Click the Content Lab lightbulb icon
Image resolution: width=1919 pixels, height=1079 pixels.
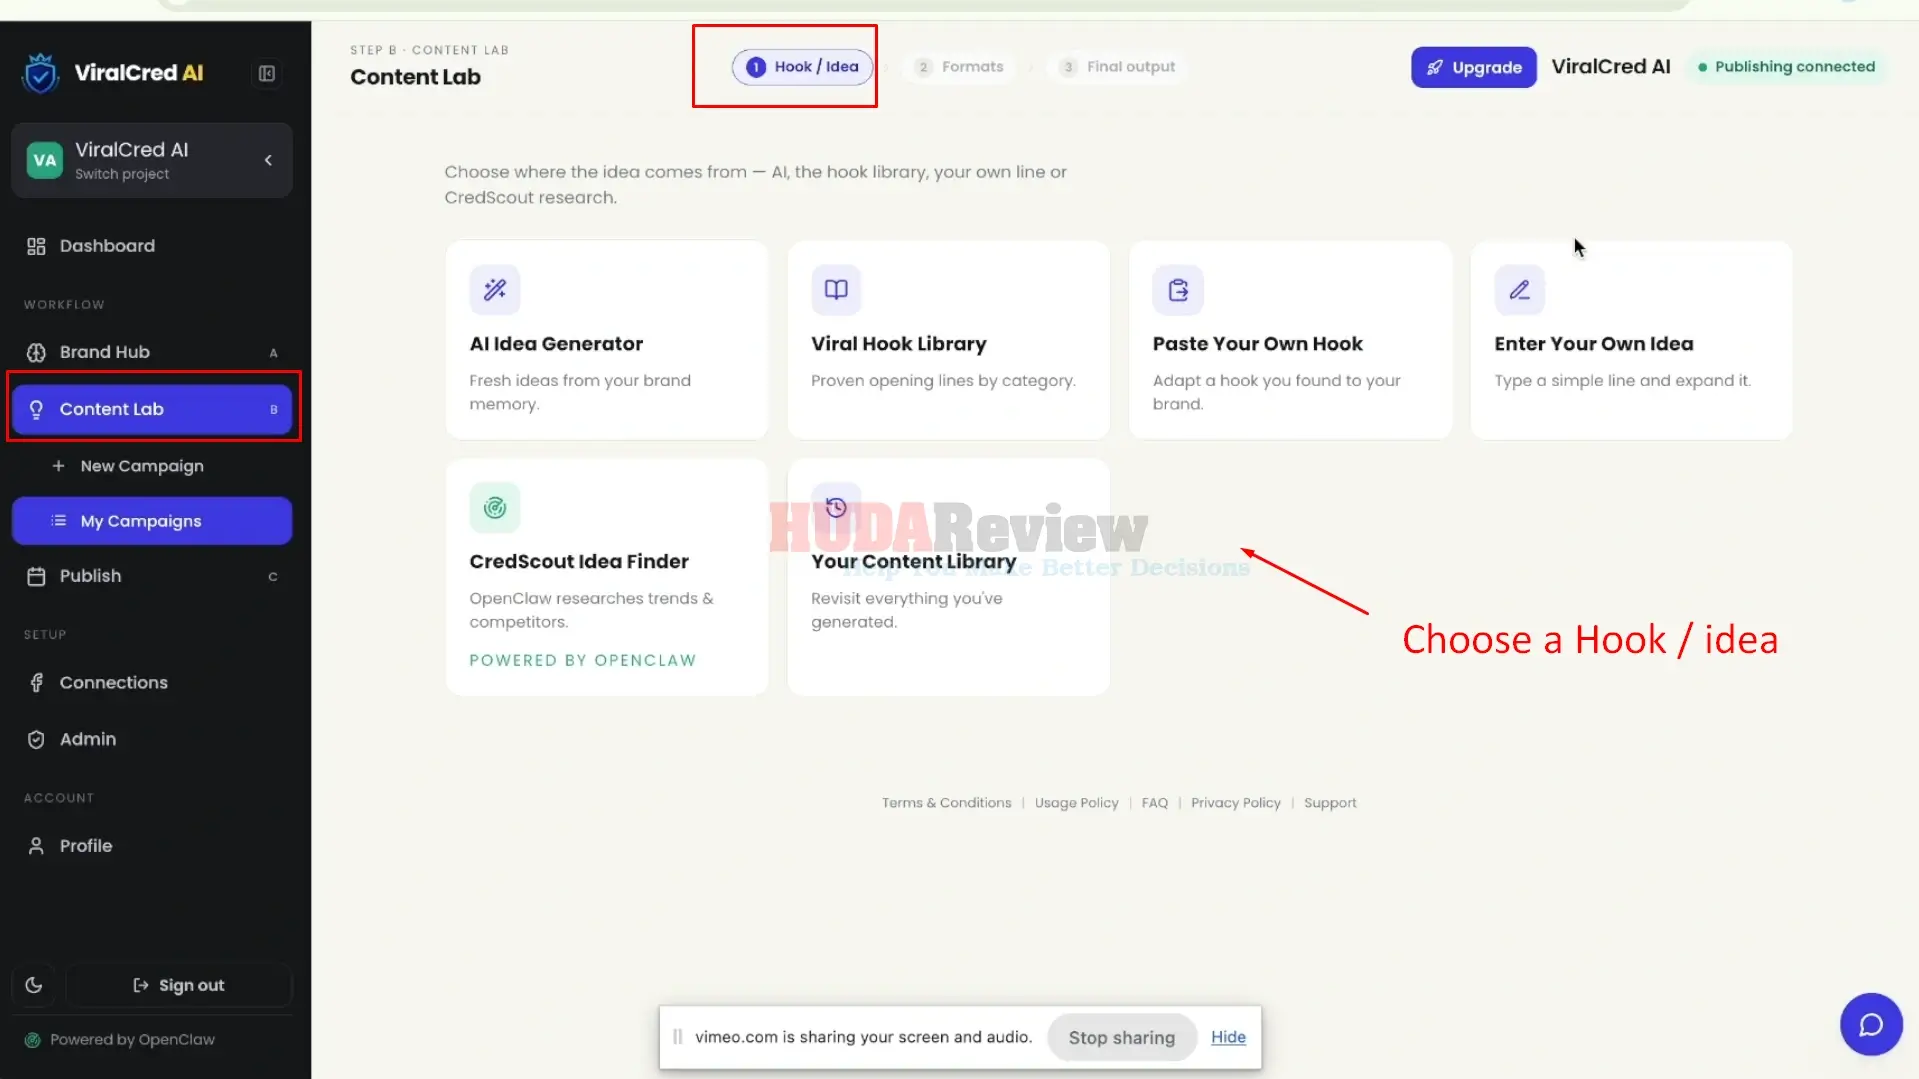pos(36,409)
